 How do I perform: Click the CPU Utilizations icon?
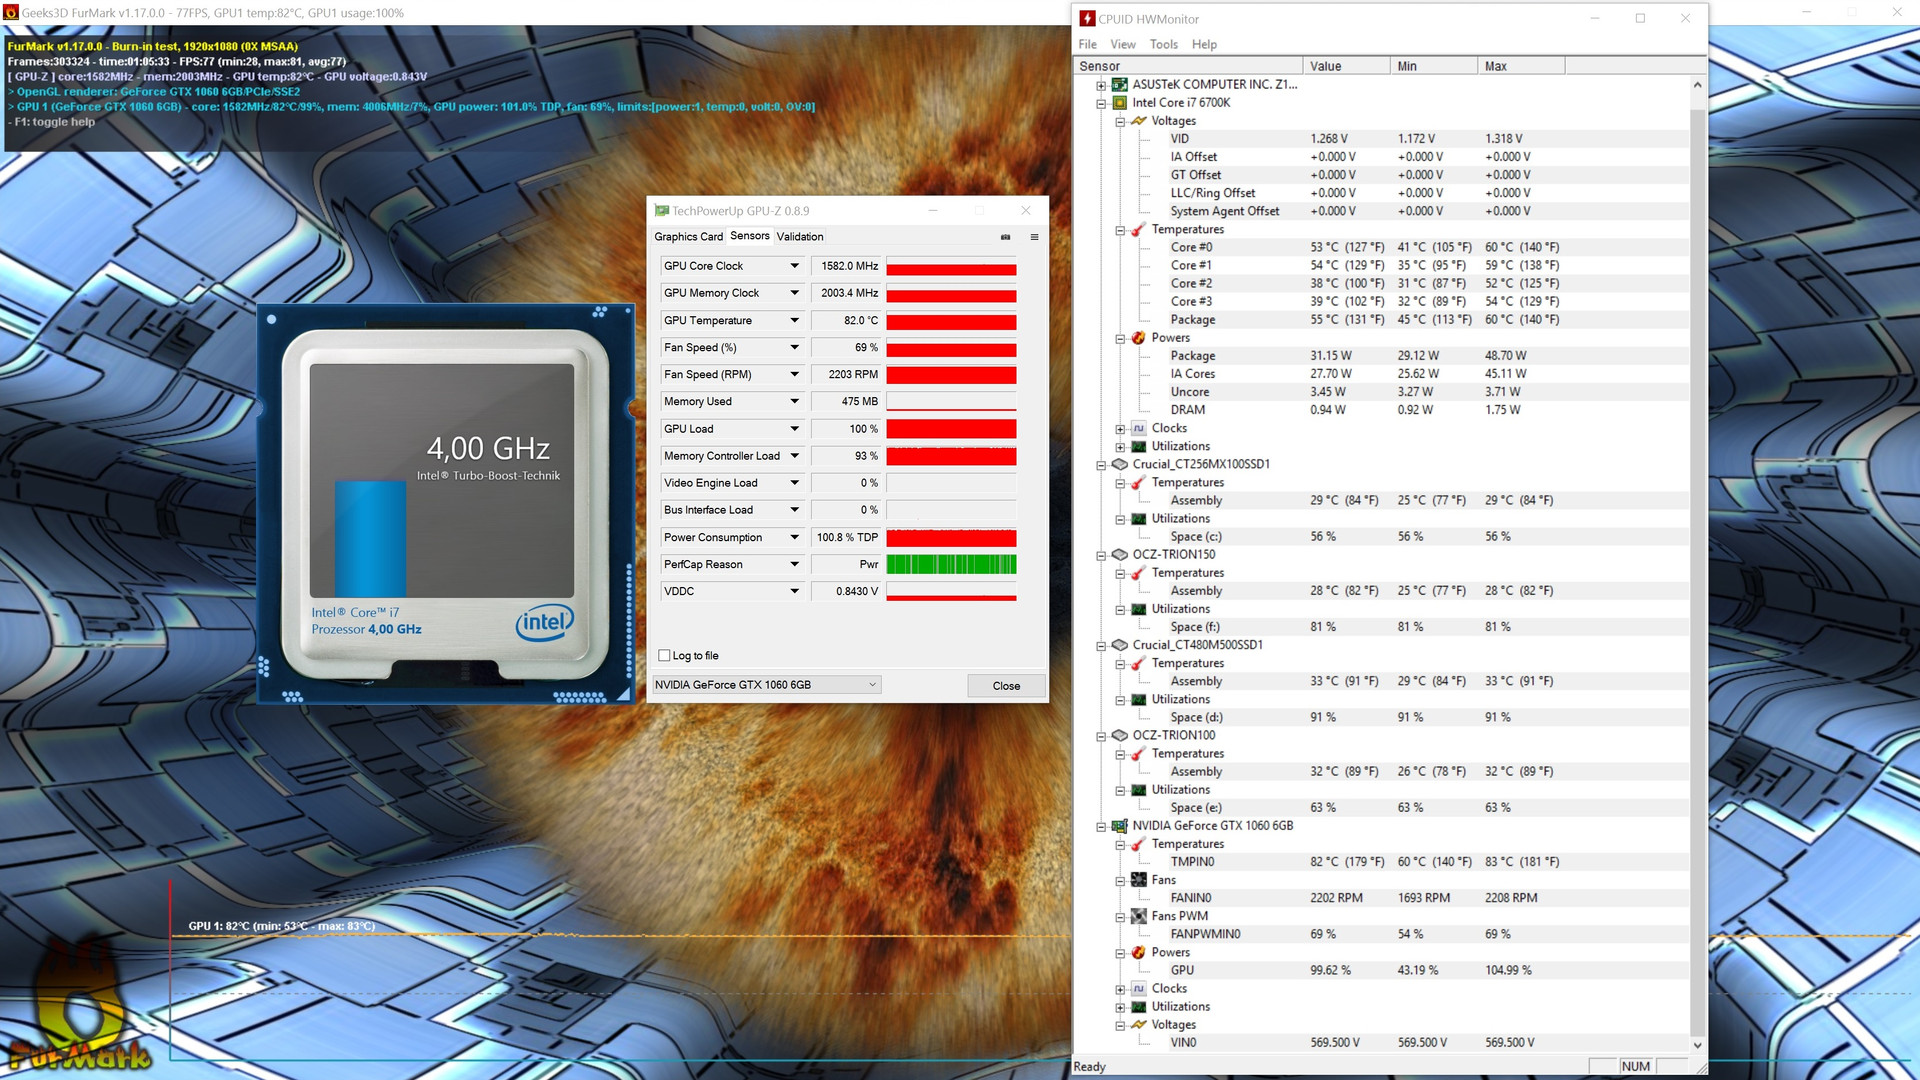[x=1138, y=447]
